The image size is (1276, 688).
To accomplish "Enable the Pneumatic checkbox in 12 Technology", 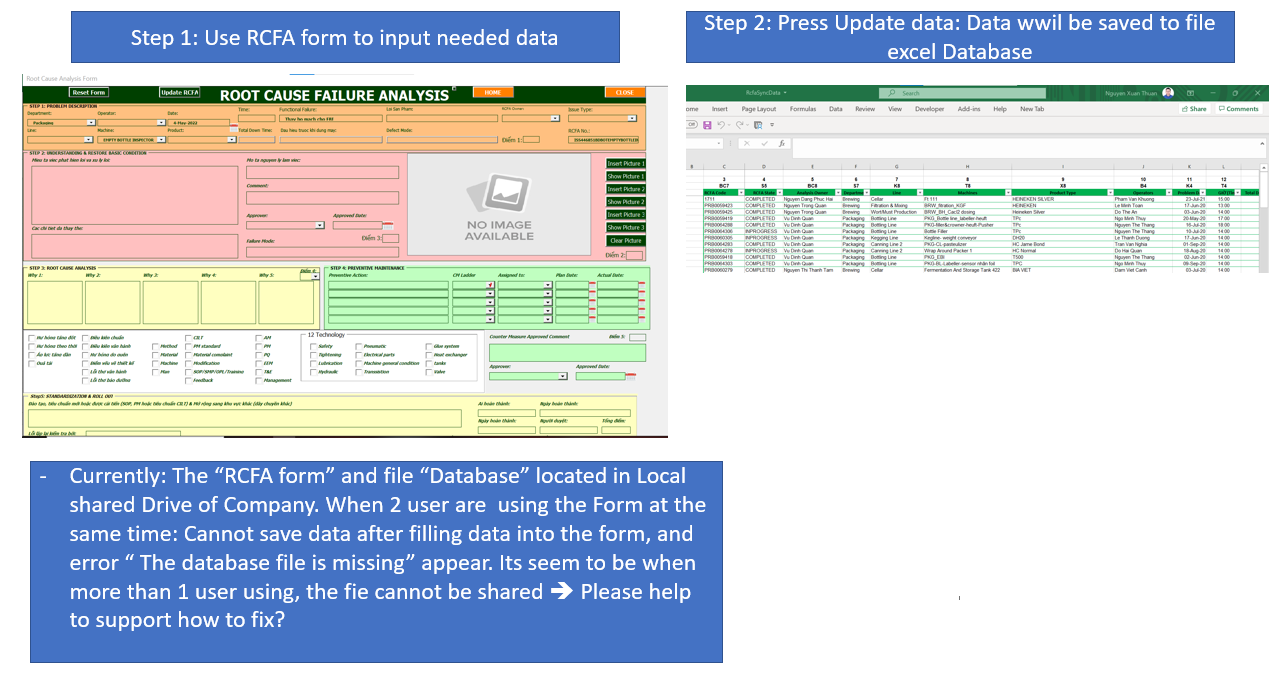I will (x=358, y=346).
